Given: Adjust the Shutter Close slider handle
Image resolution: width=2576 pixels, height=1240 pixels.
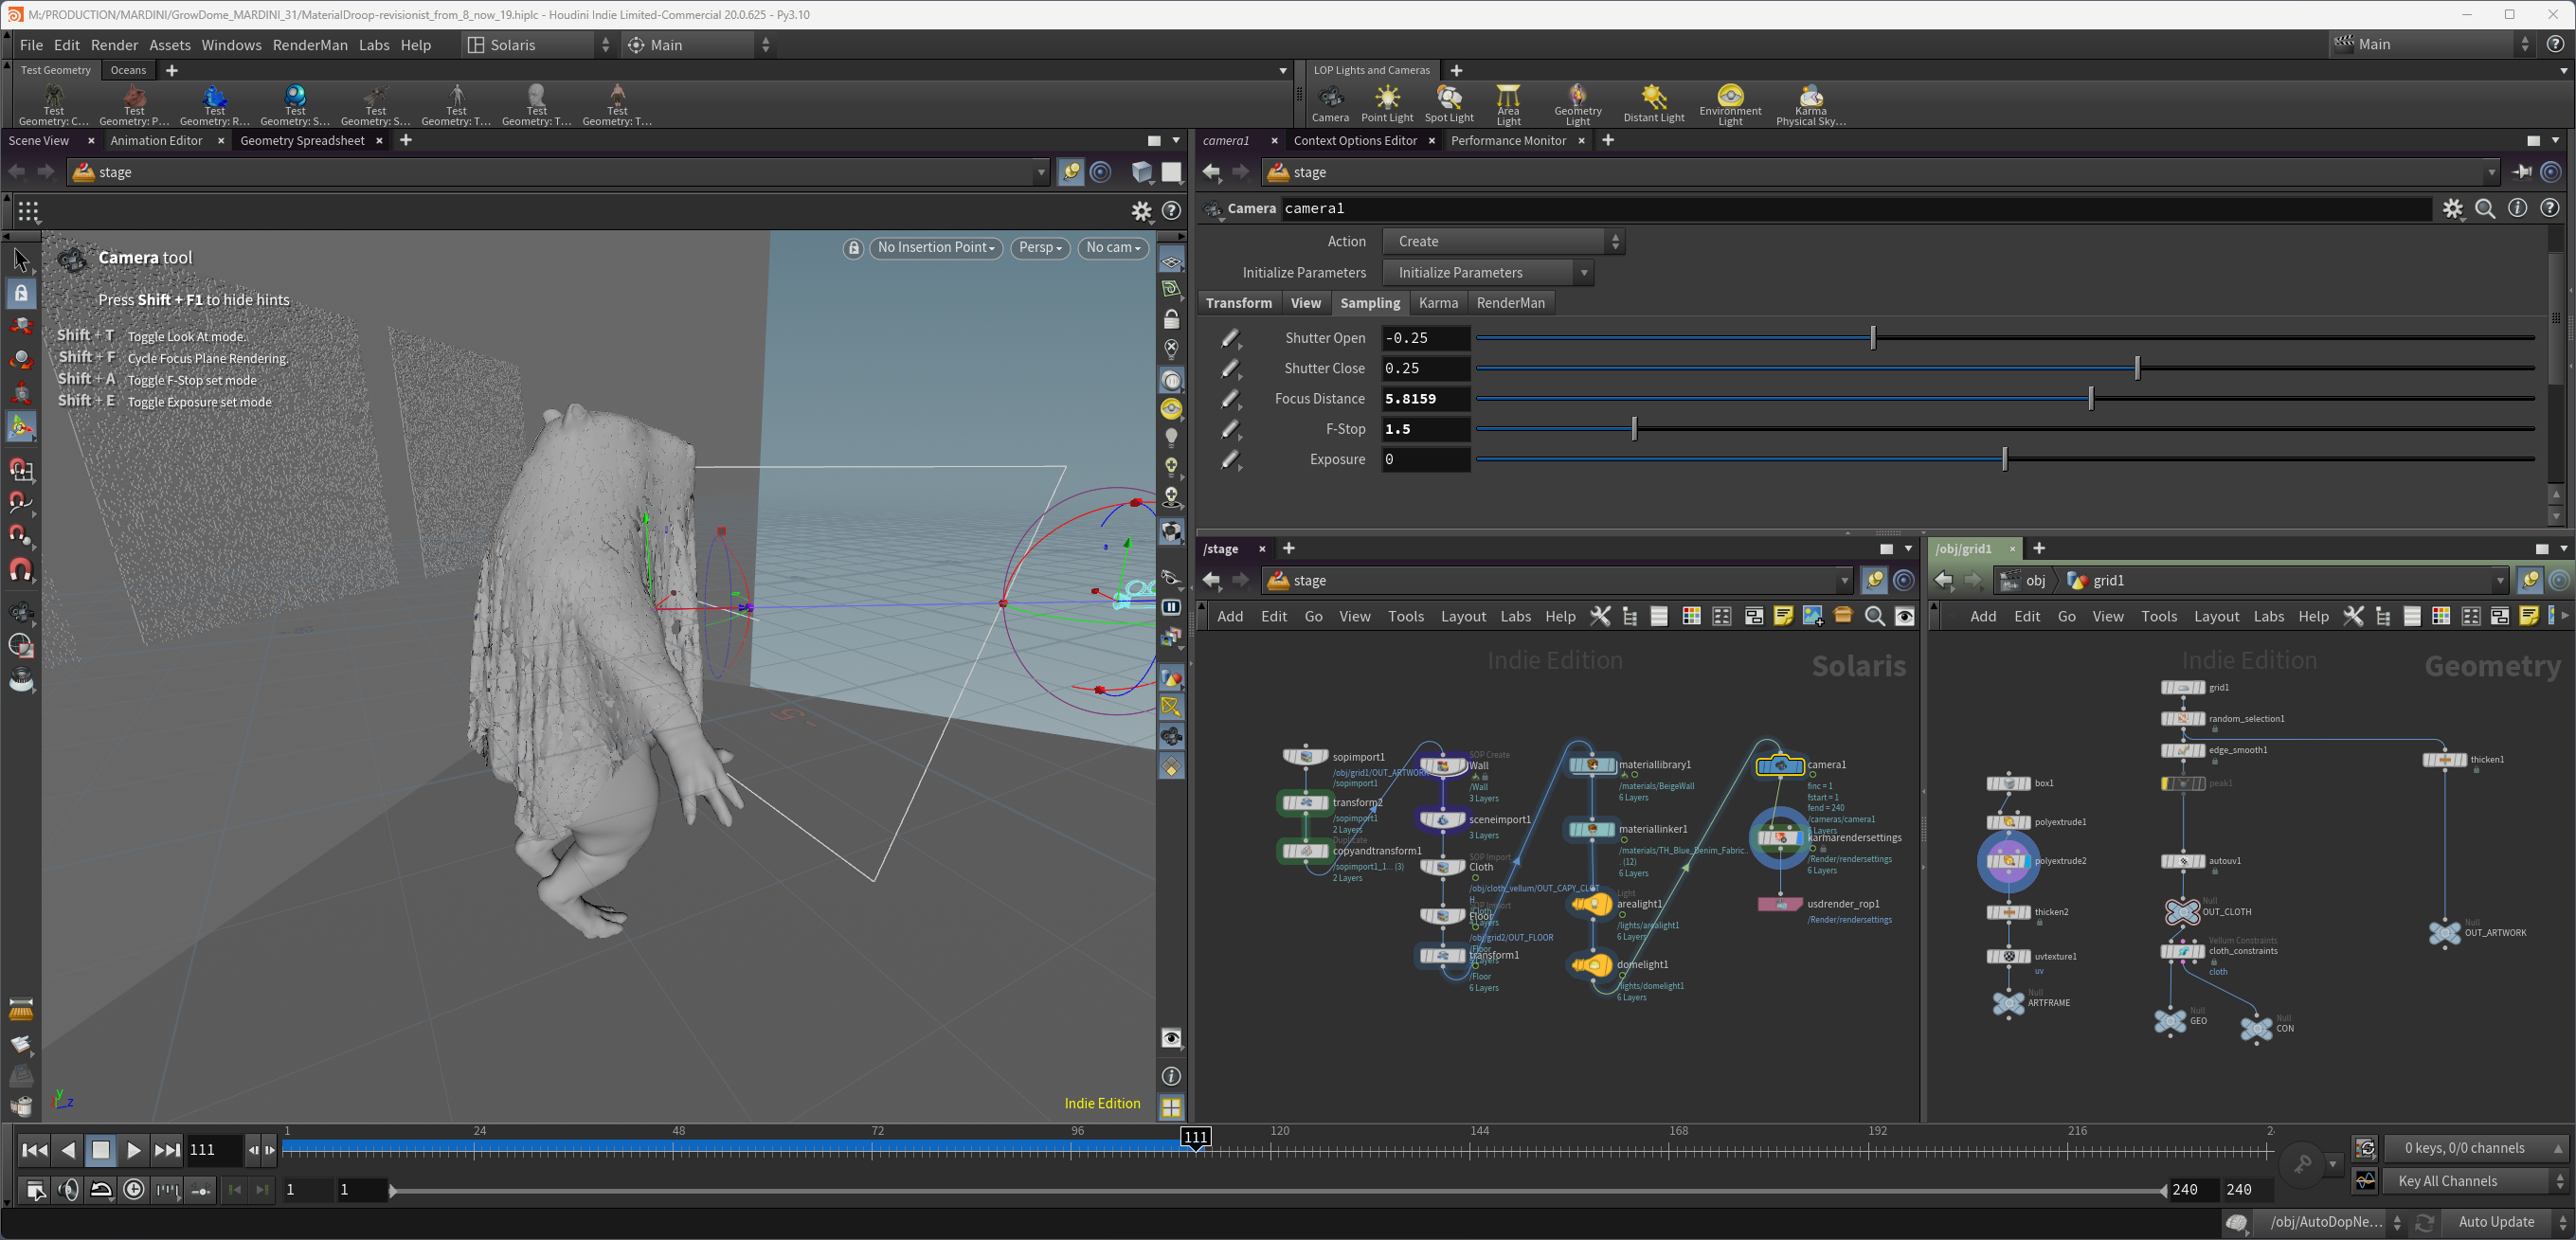Looking at the screenshot, I should pyautogui.click(x=2137, y=368).
